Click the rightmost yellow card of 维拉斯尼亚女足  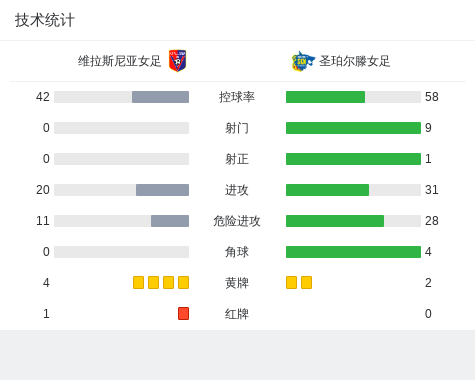tap(183, 282)
